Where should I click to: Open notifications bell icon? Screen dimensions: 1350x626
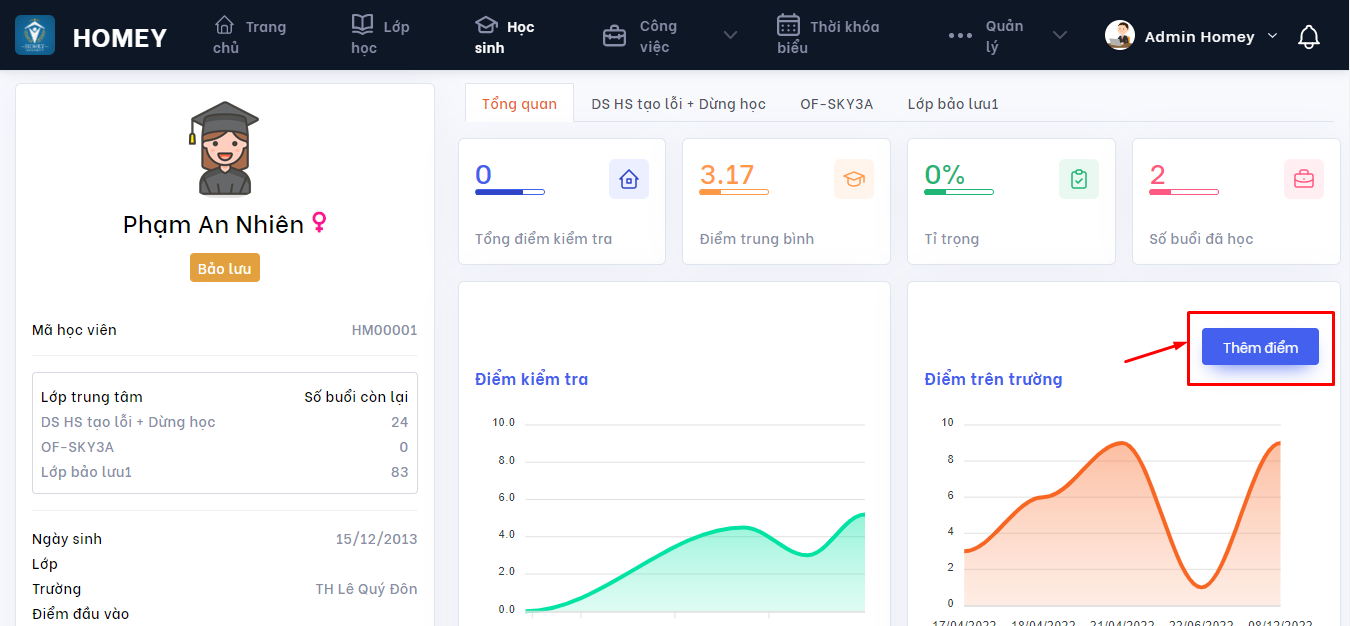1308,37
